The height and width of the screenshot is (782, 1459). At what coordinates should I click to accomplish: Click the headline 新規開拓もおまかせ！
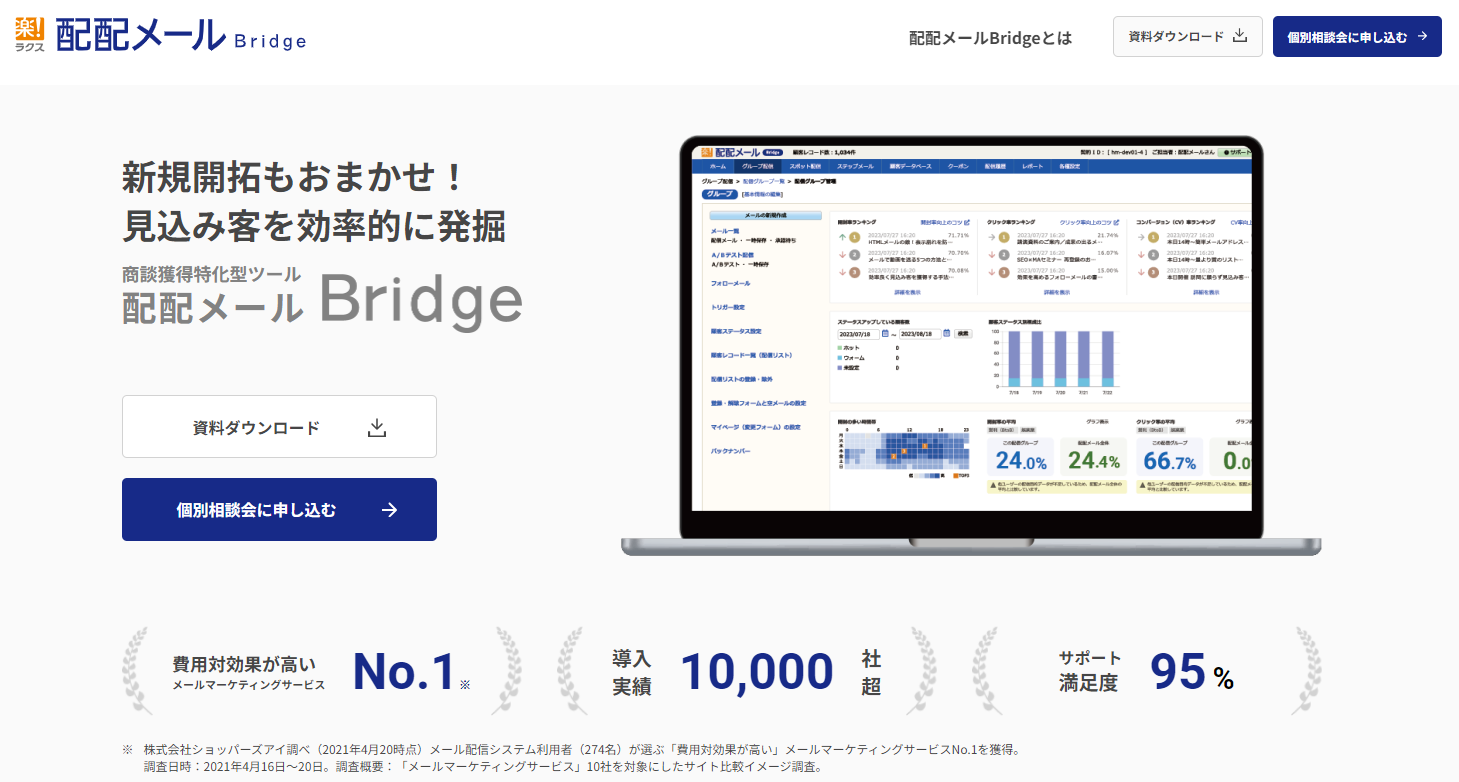pos(293,177)
